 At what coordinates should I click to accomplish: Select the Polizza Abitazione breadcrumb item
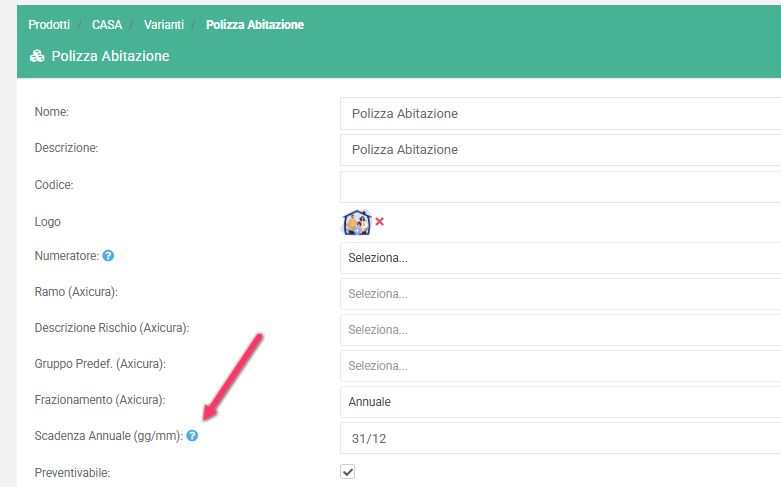[255, 24]
